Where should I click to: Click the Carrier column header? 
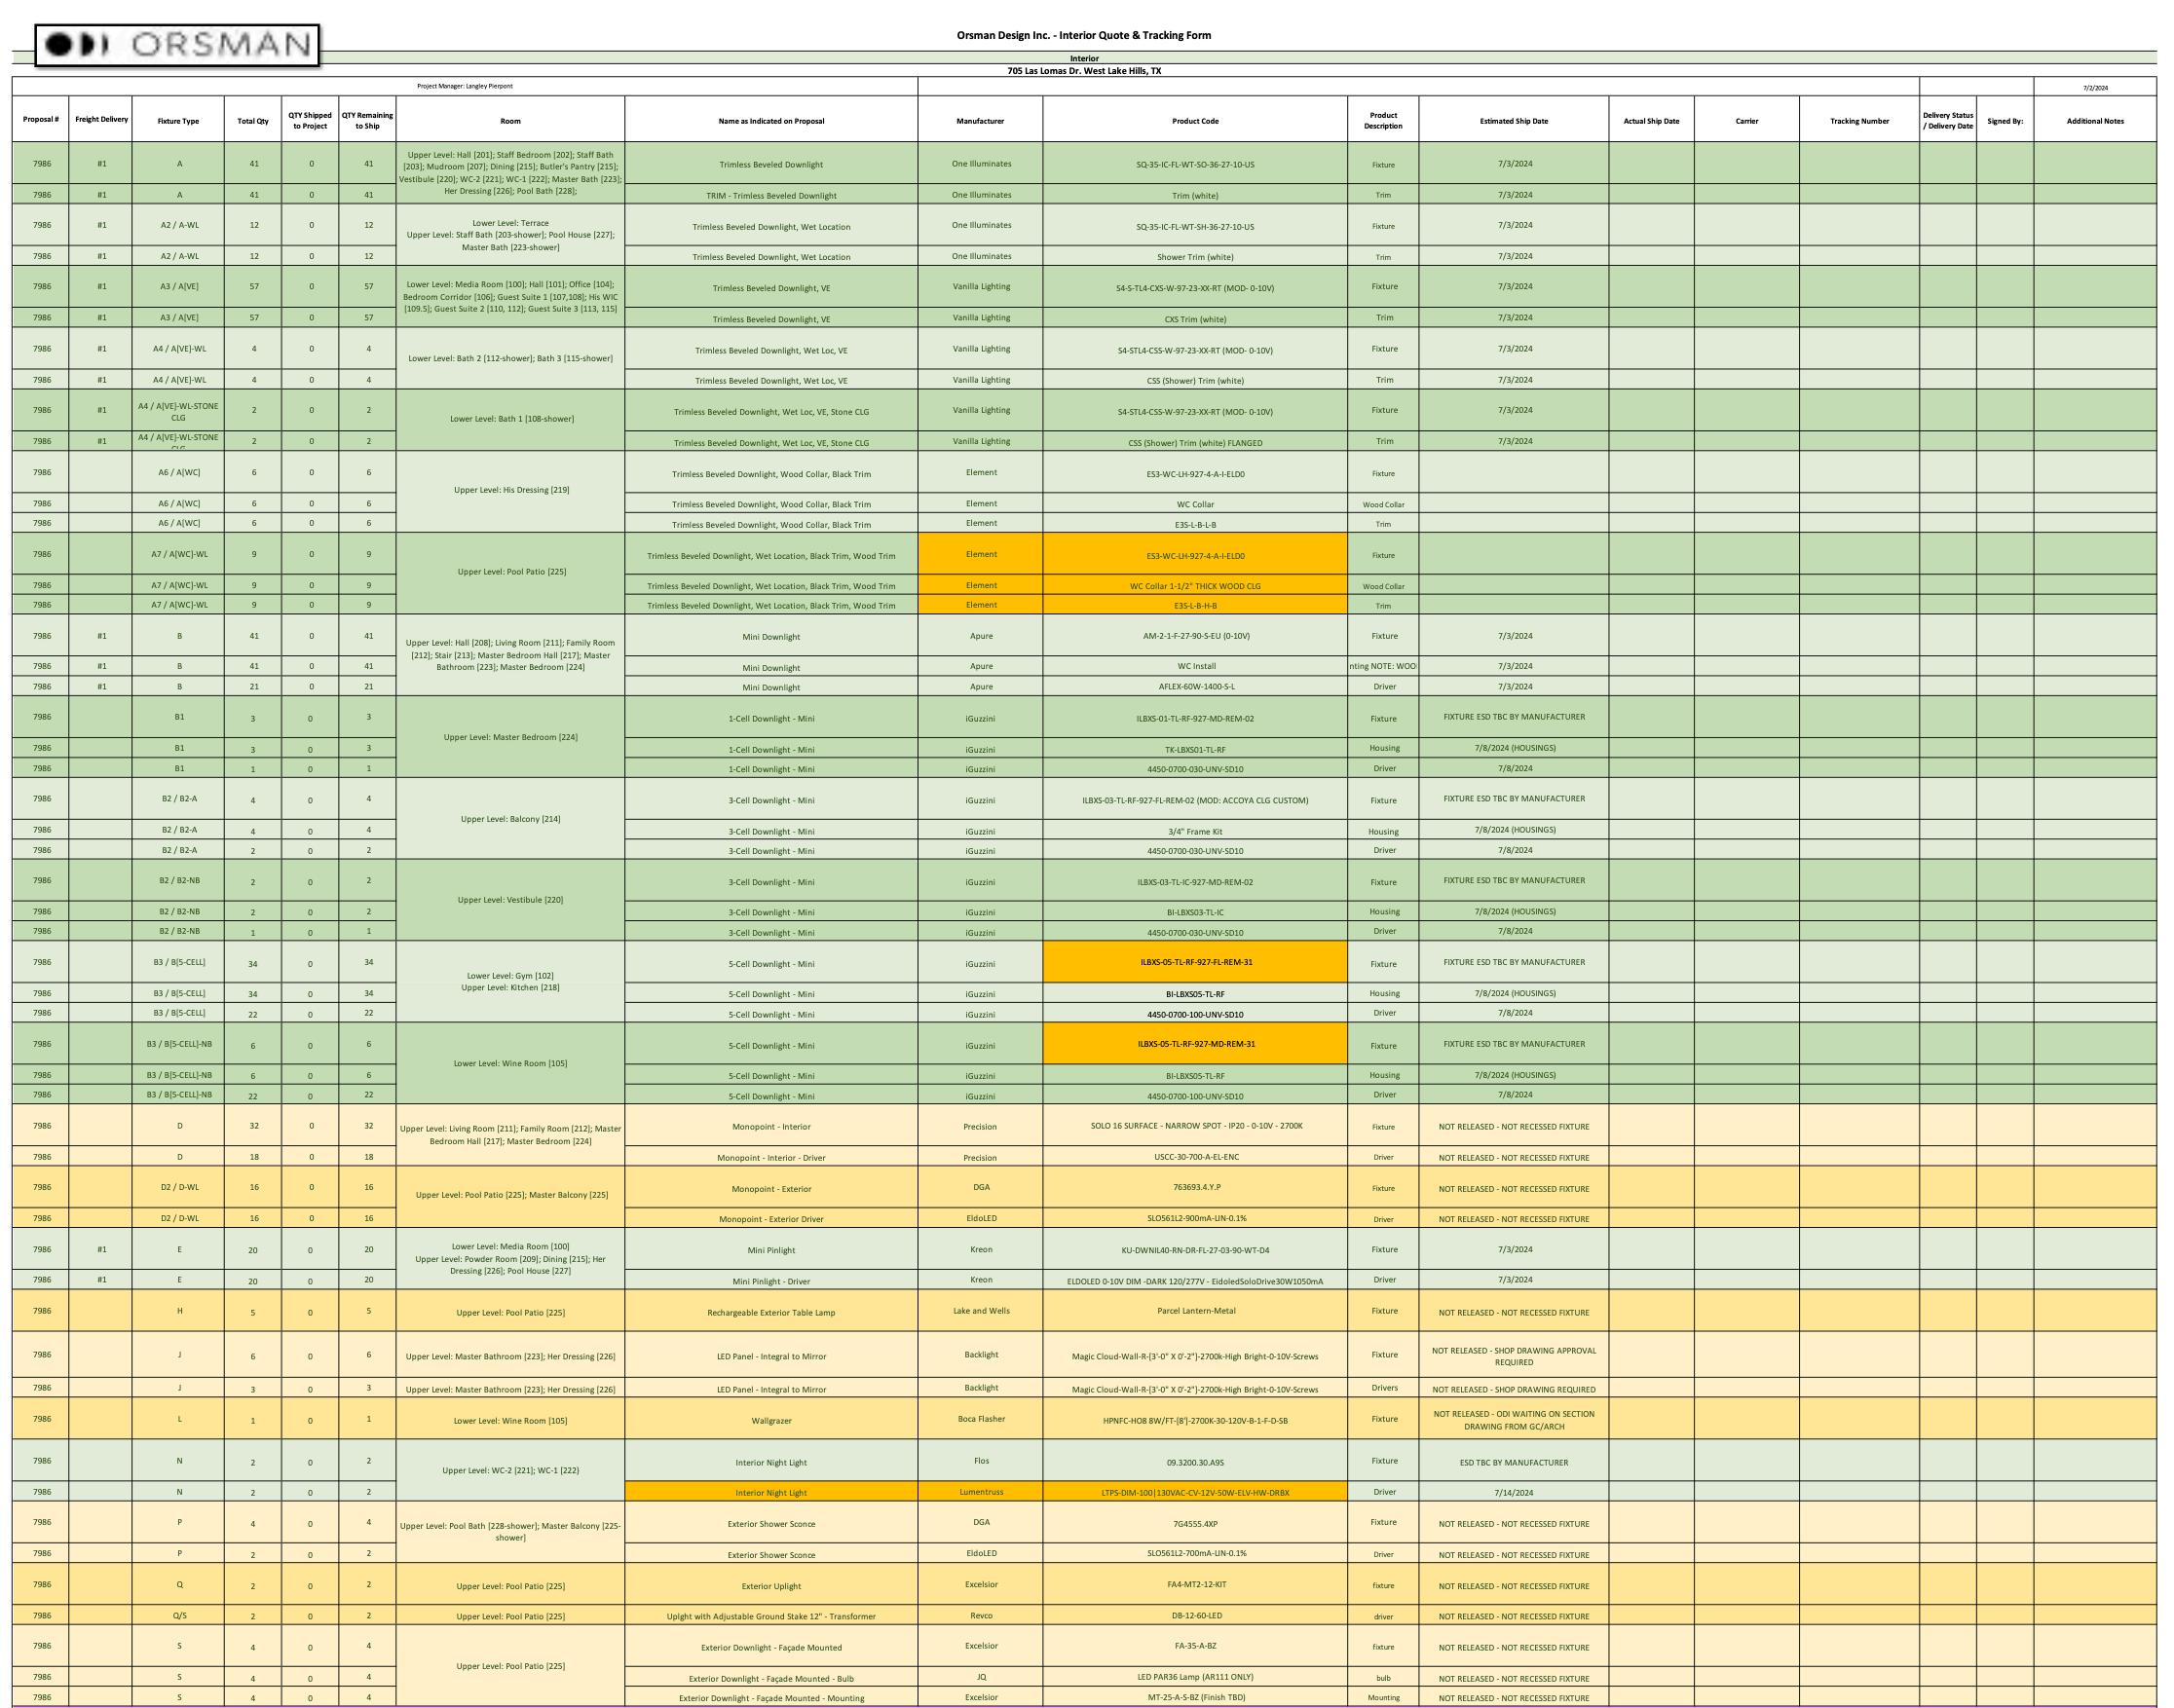coord(1746,121)
